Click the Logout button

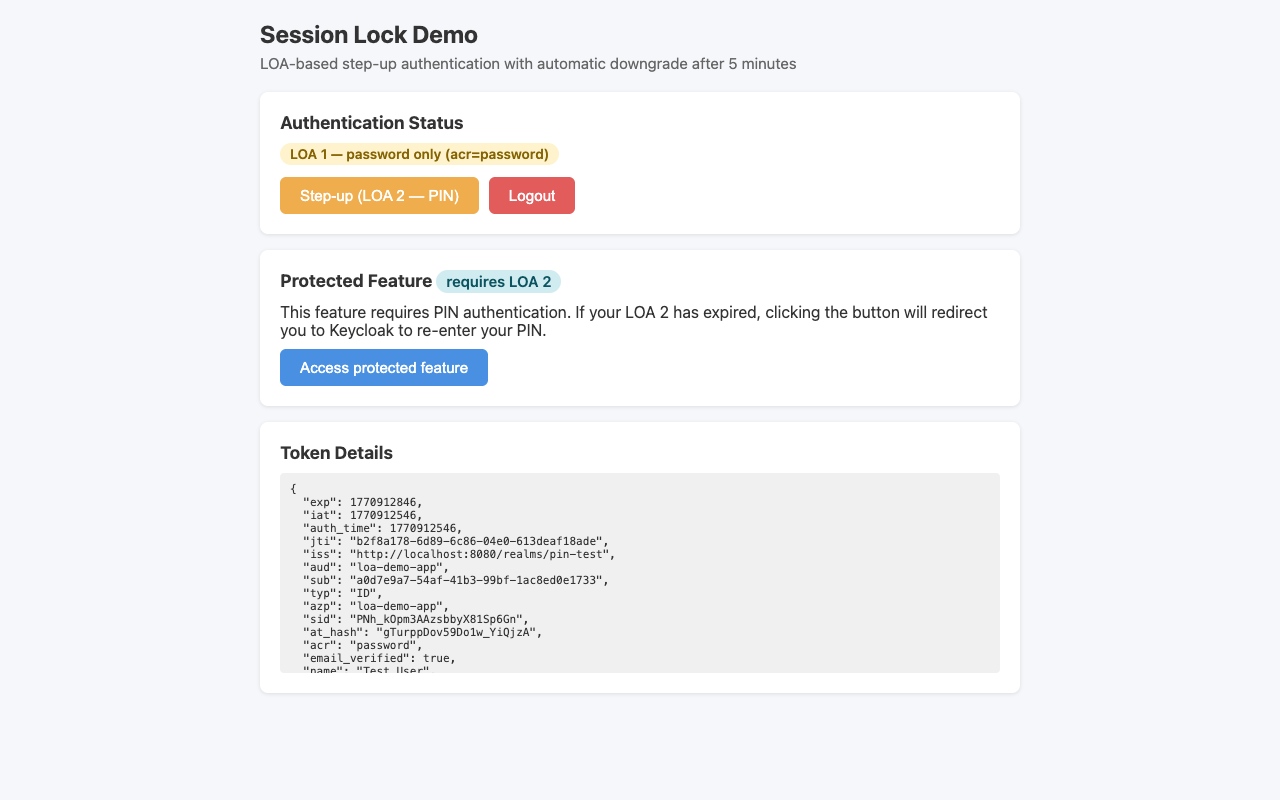tap(531, 195)
